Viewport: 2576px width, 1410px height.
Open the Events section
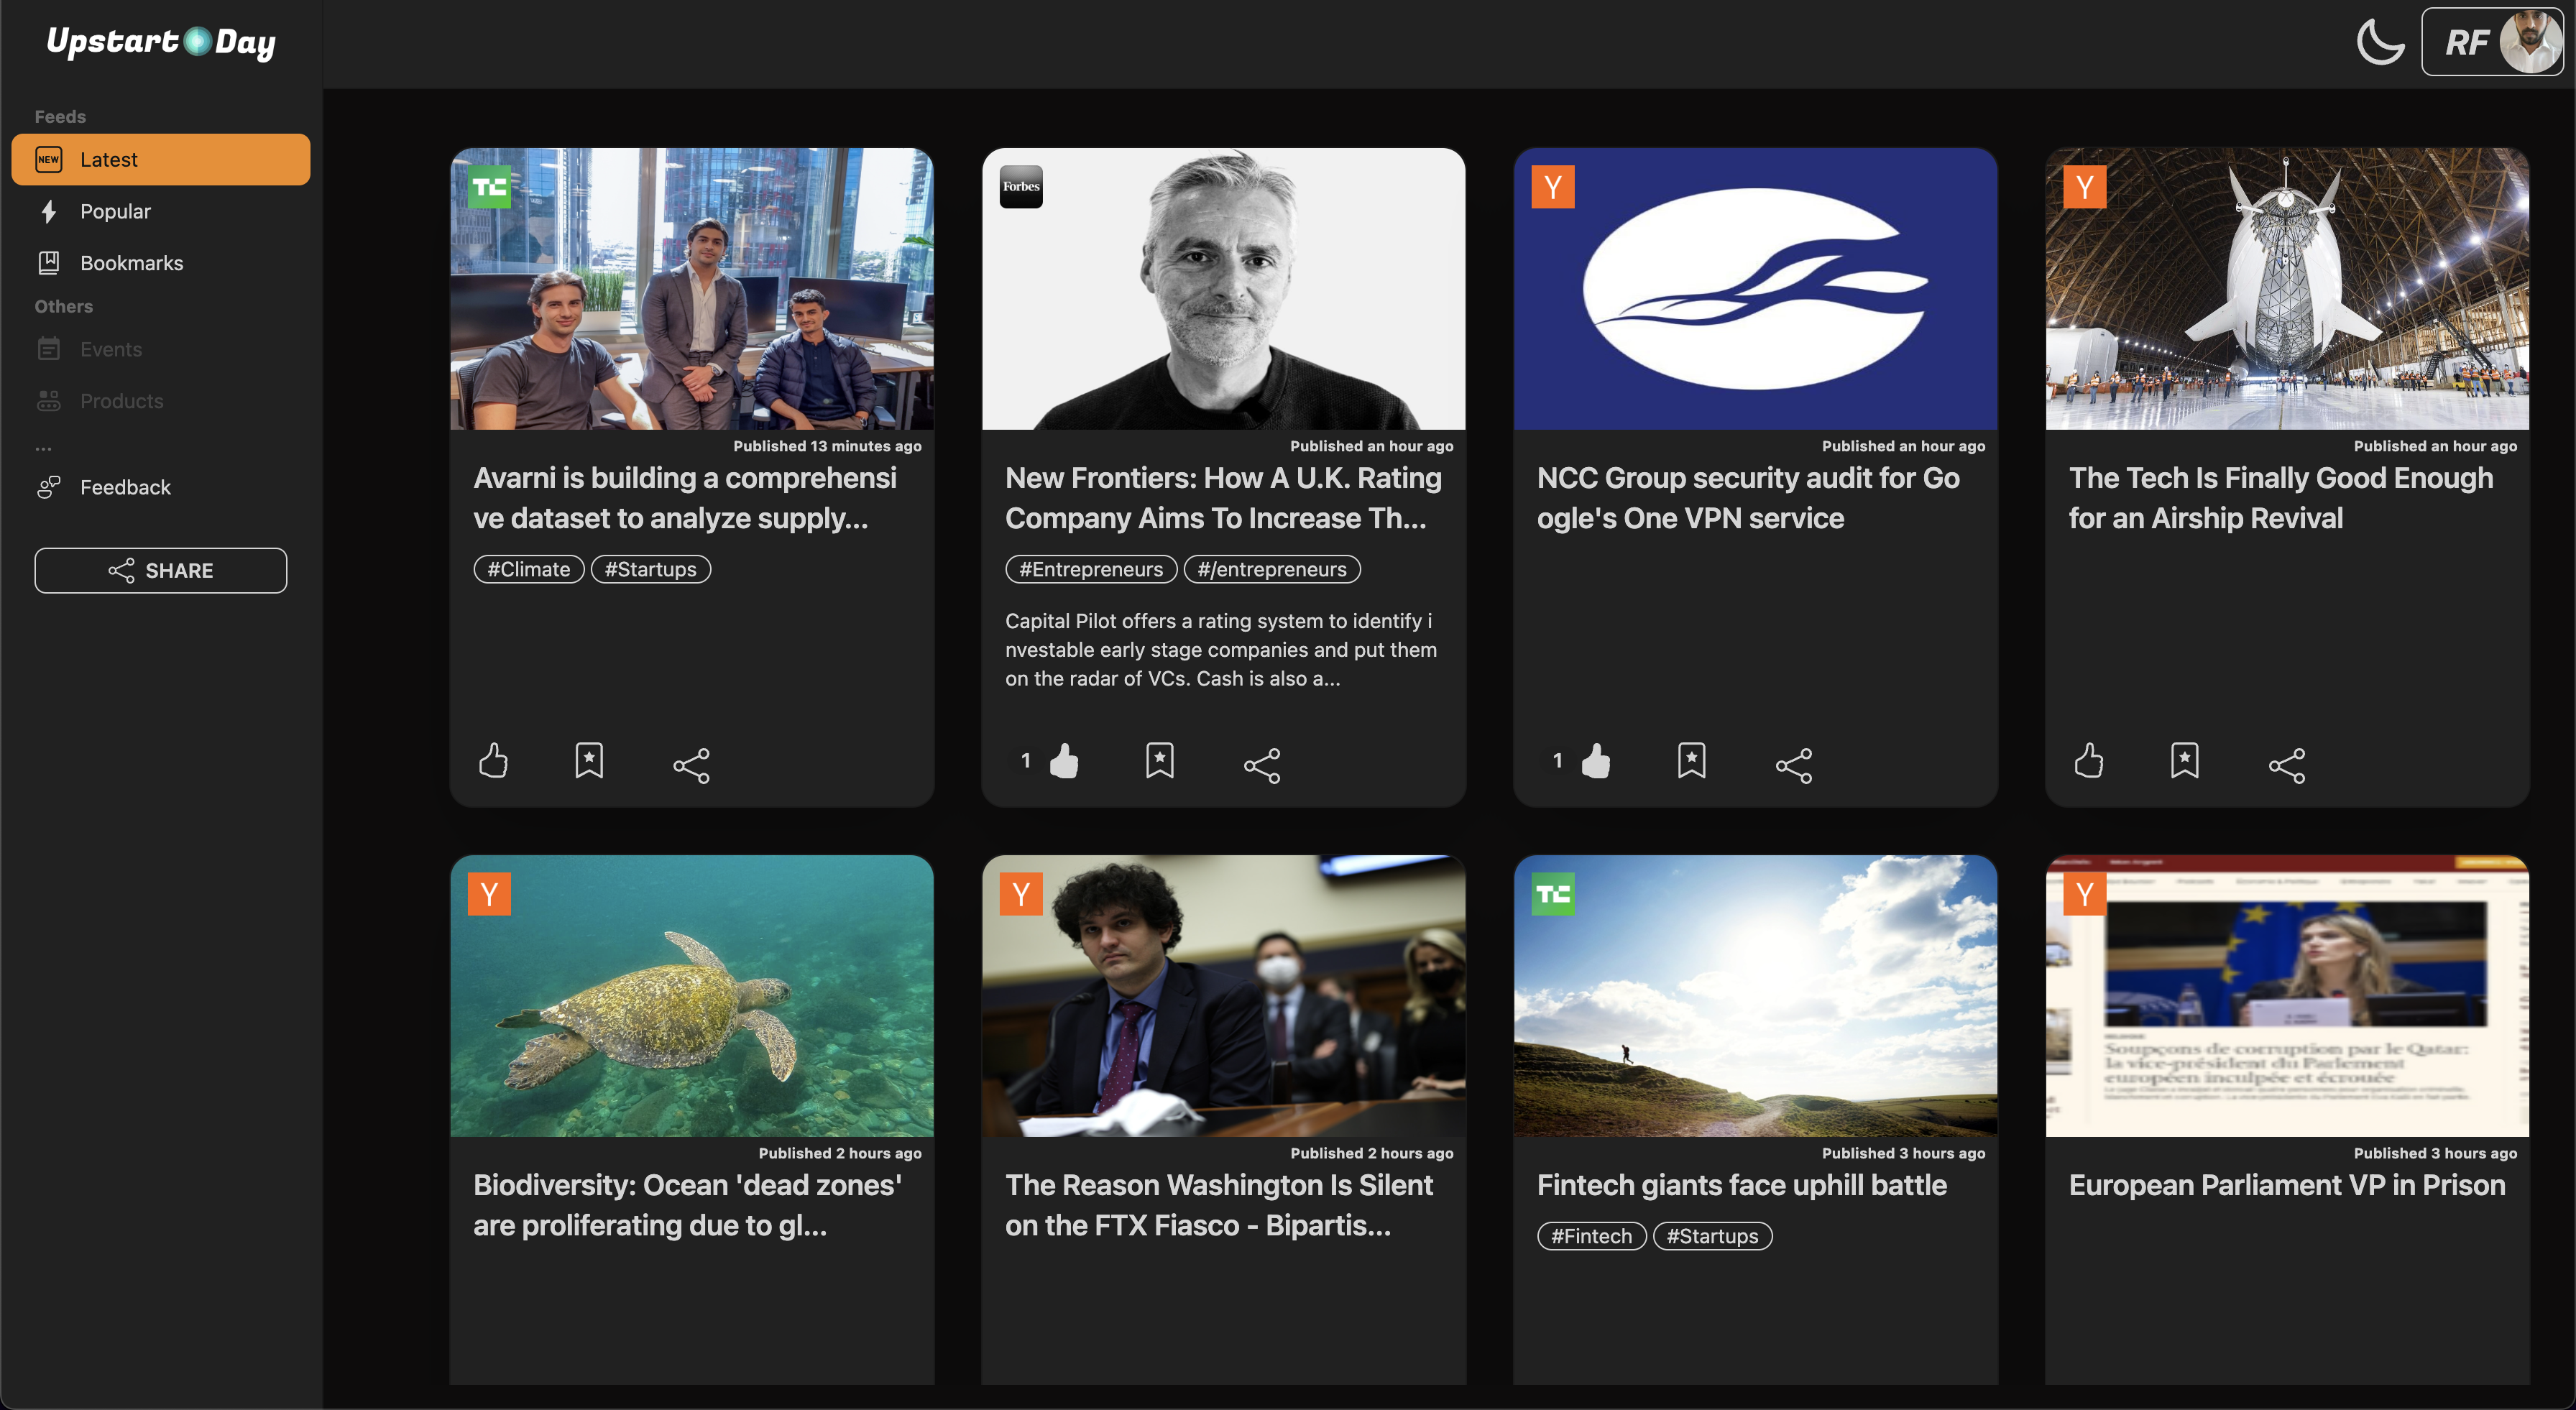click(x=161, y=349)
